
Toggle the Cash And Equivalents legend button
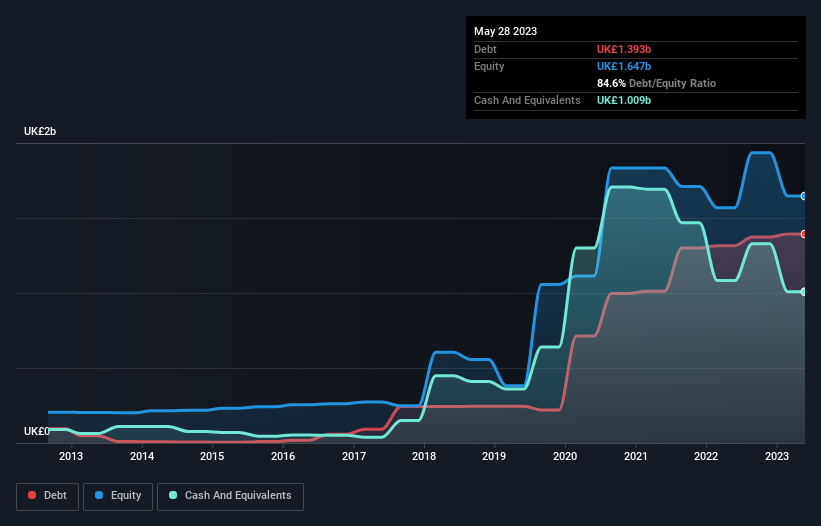coord(230,496)
